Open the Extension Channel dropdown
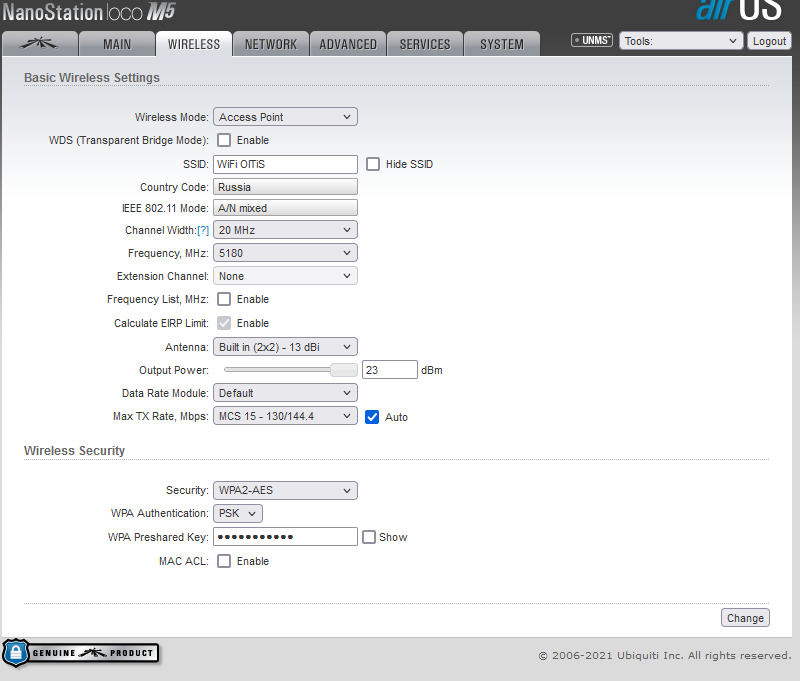Image resolution: width=800 pixels, height=681 pixels. pyautogui.click(x=285, y=276)
